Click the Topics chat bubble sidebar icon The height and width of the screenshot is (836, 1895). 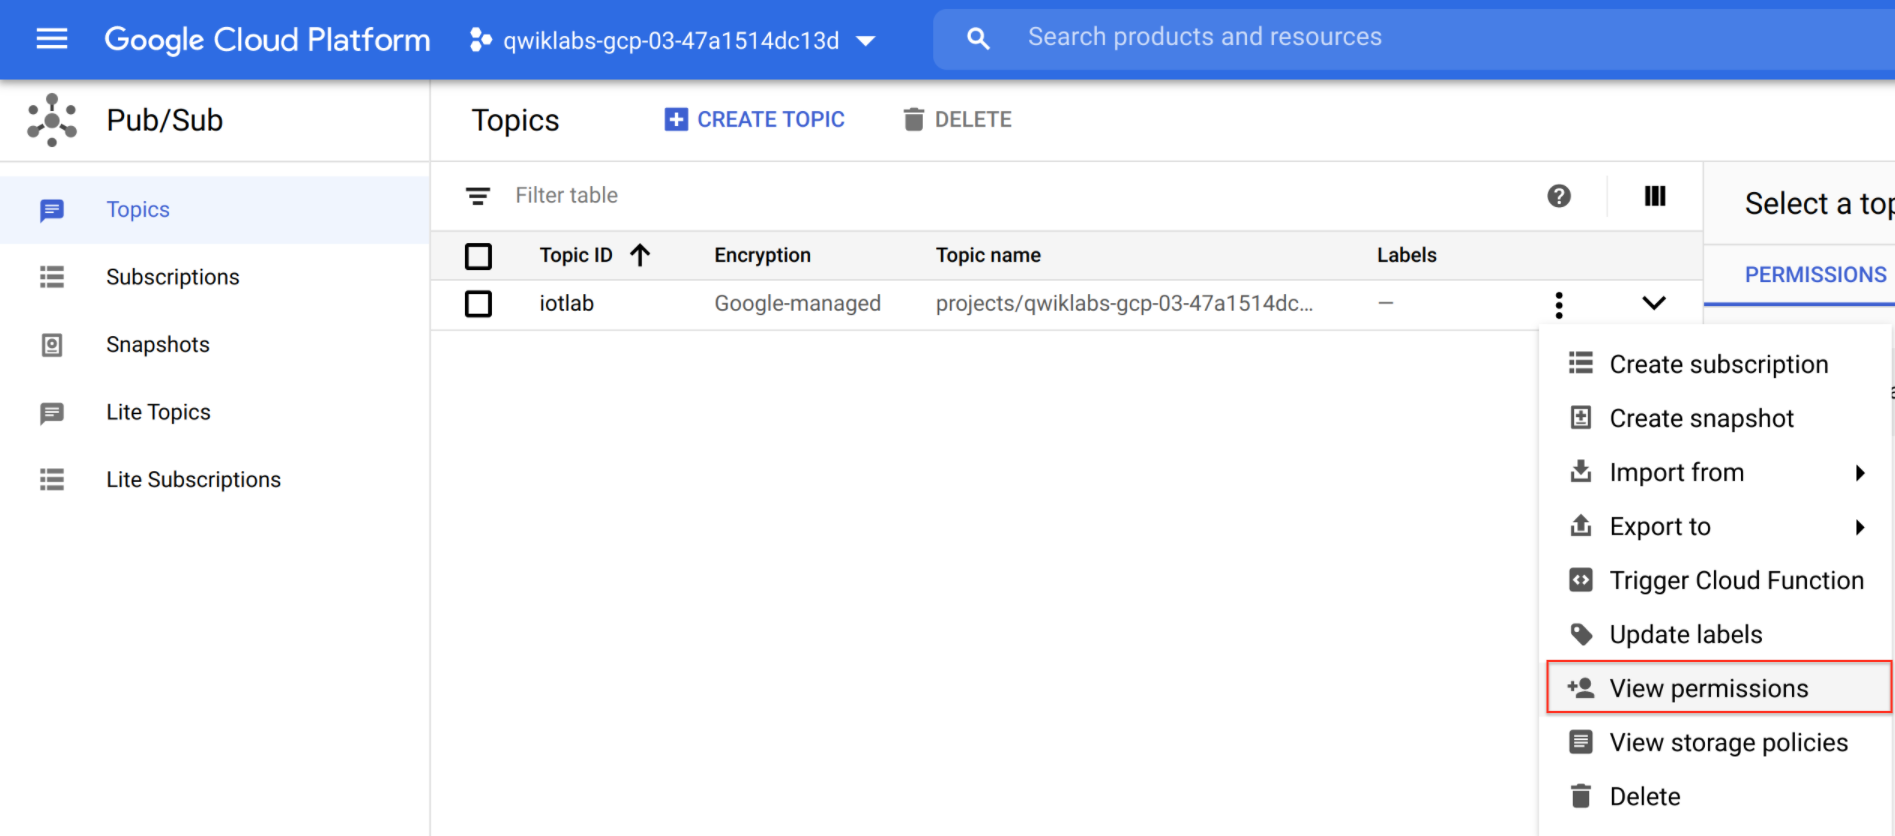point(52,210)
